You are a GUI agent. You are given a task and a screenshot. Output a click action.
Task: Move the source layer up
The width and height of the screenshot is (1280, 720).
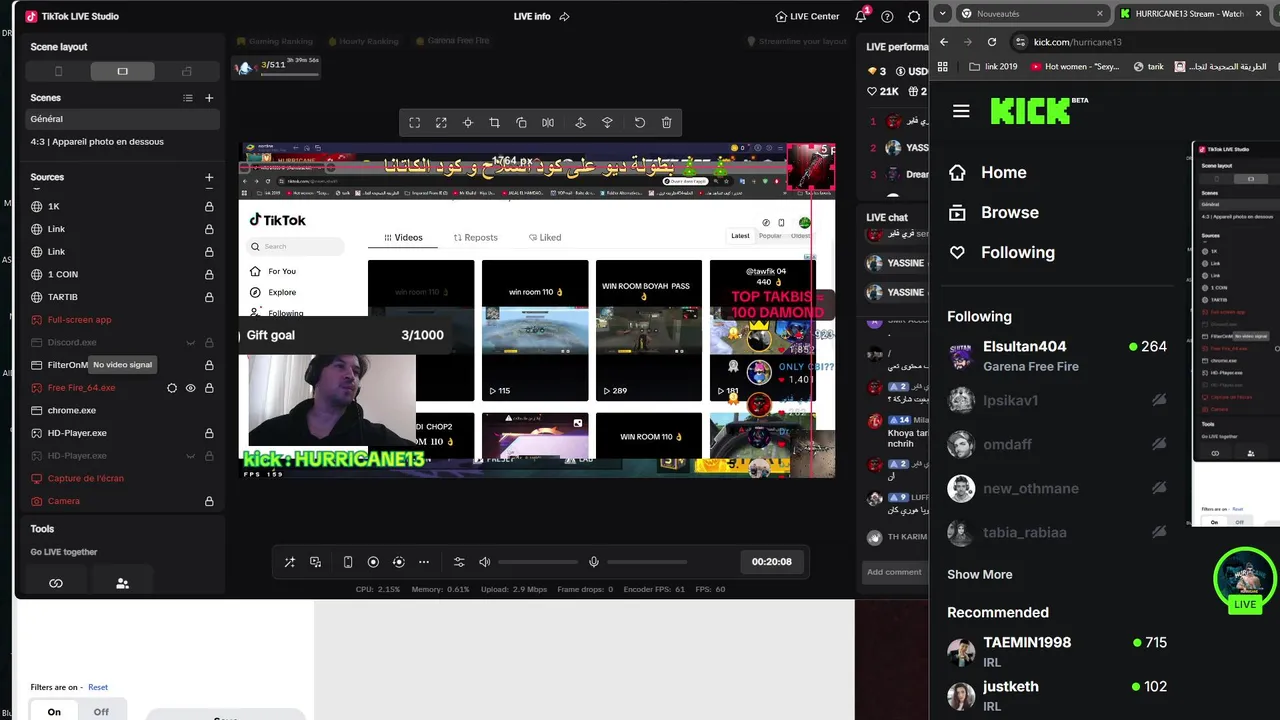point(580,123)
